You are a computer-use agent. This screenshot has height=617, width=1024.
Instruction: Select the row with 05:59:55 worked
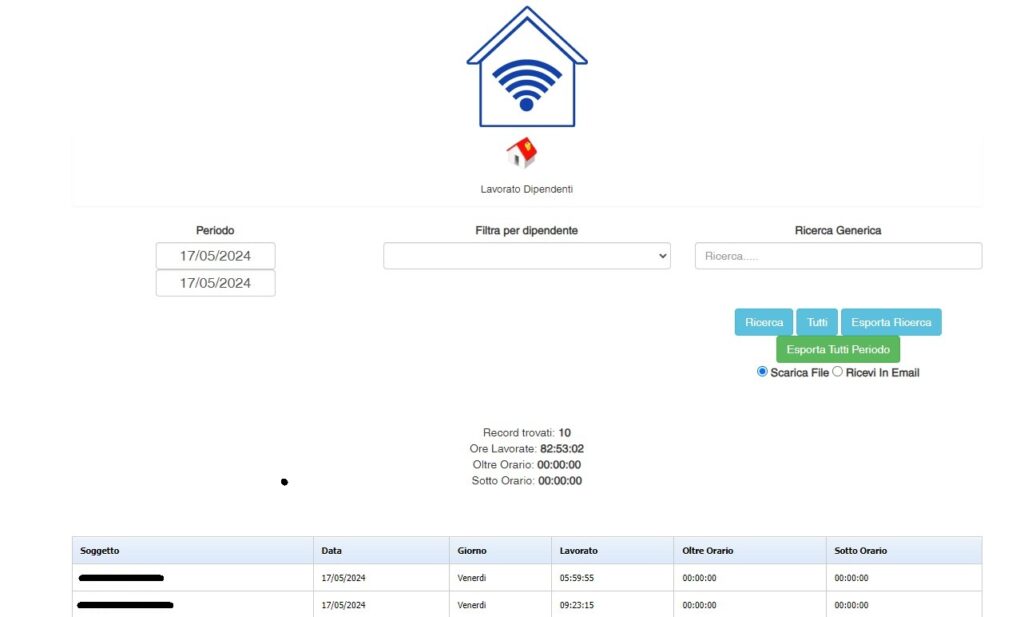pyautogui.click(x=577, y=578)
